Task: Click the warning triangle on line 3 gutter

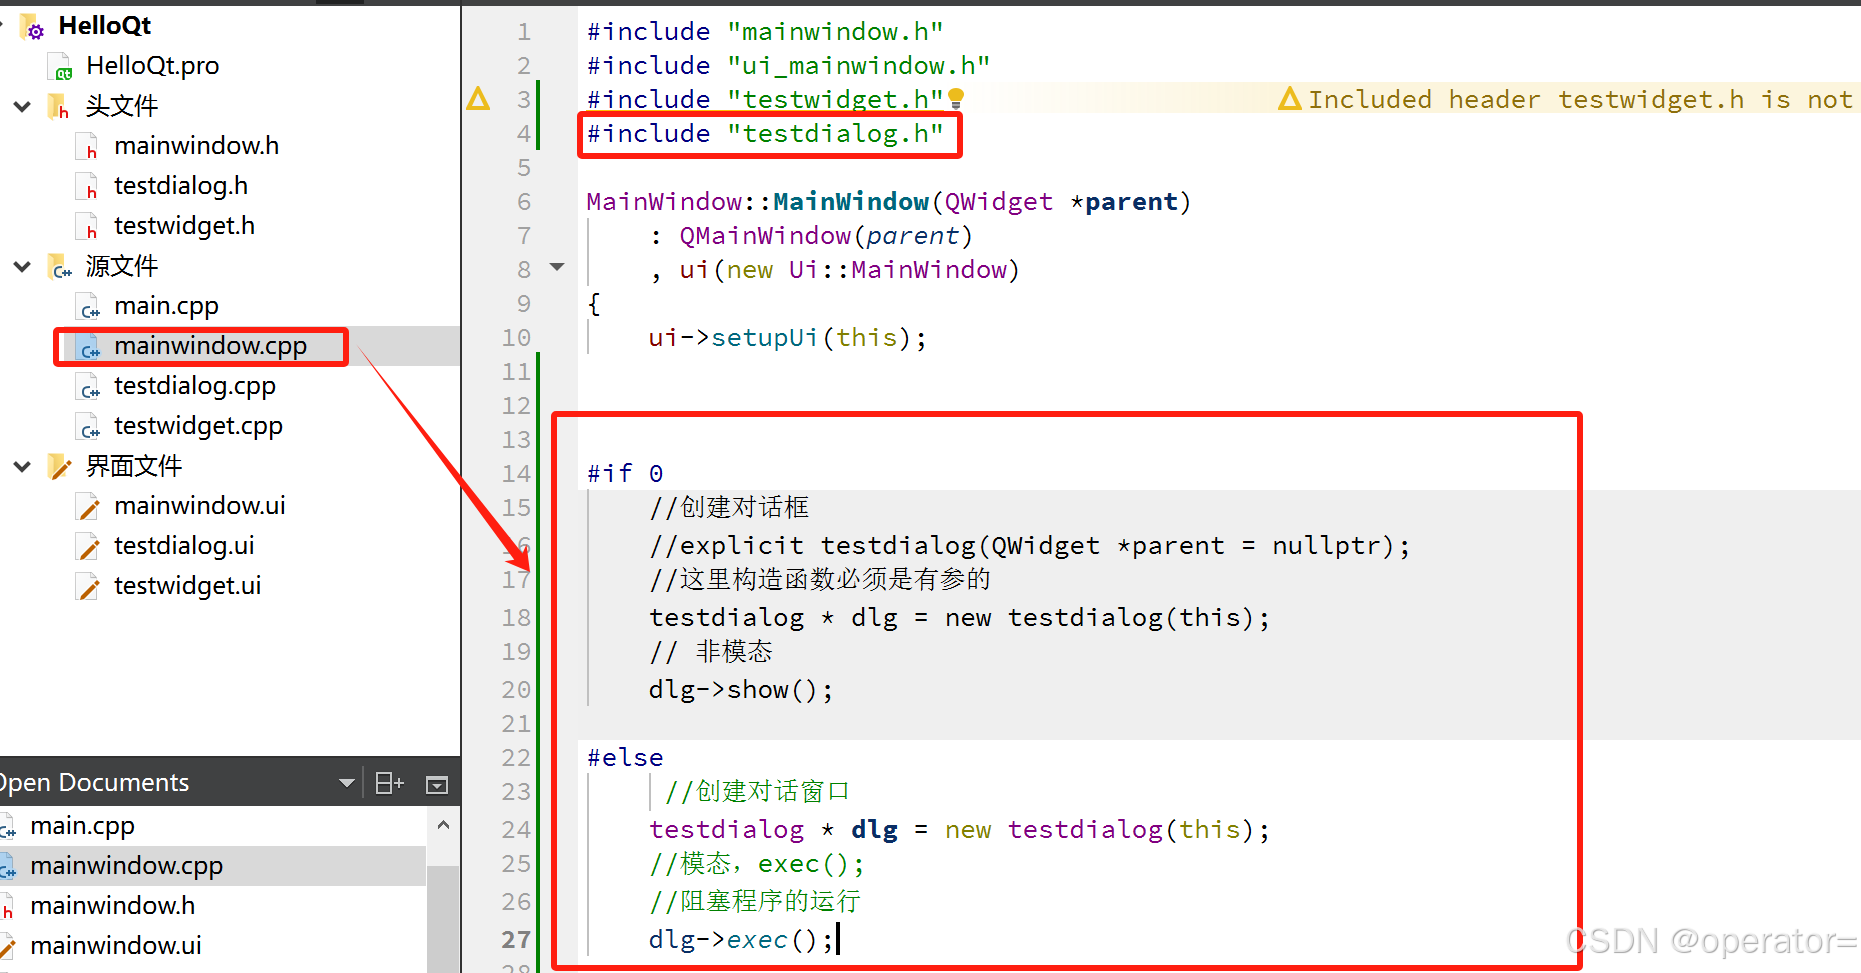Action: (478, 99)
